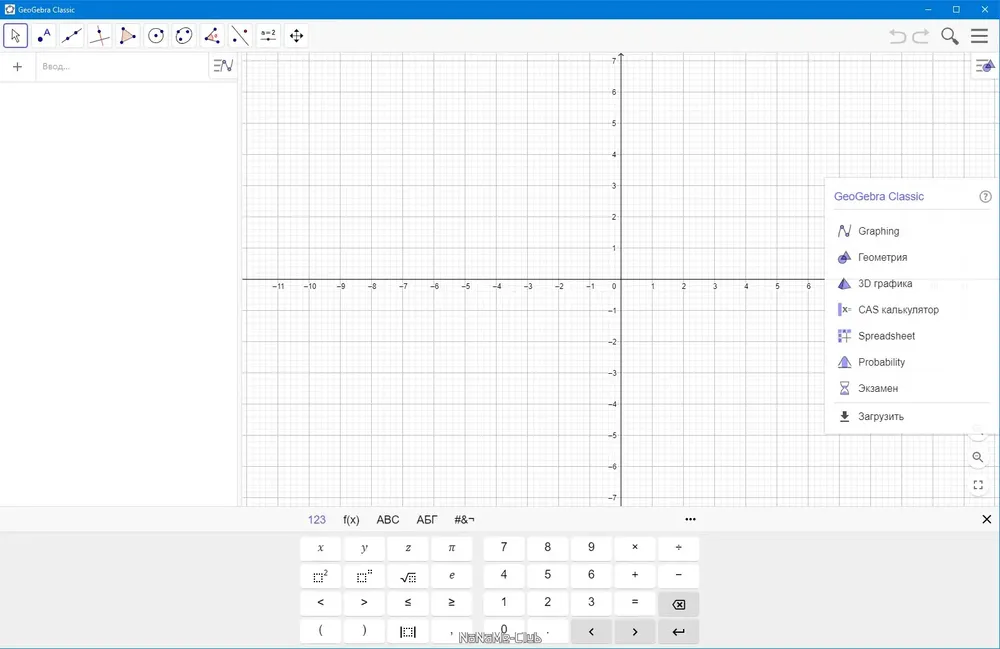Switch keyboard to 123 tab
1000x649 pixels.
(317, 520)
